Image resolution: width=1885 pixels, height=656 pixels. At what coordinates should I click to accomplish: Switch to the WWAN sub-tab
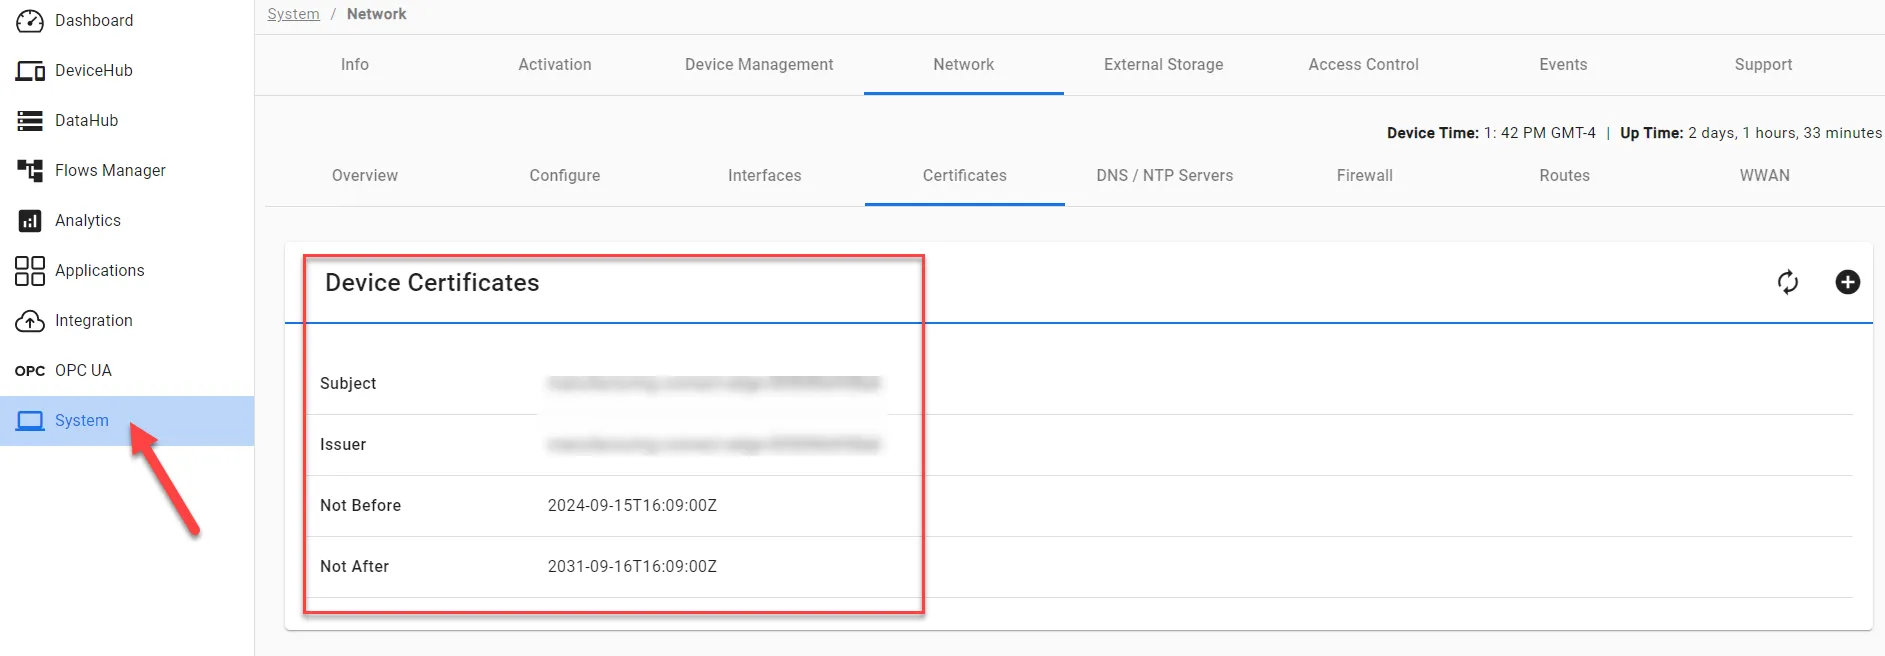tap(1765, 175)
